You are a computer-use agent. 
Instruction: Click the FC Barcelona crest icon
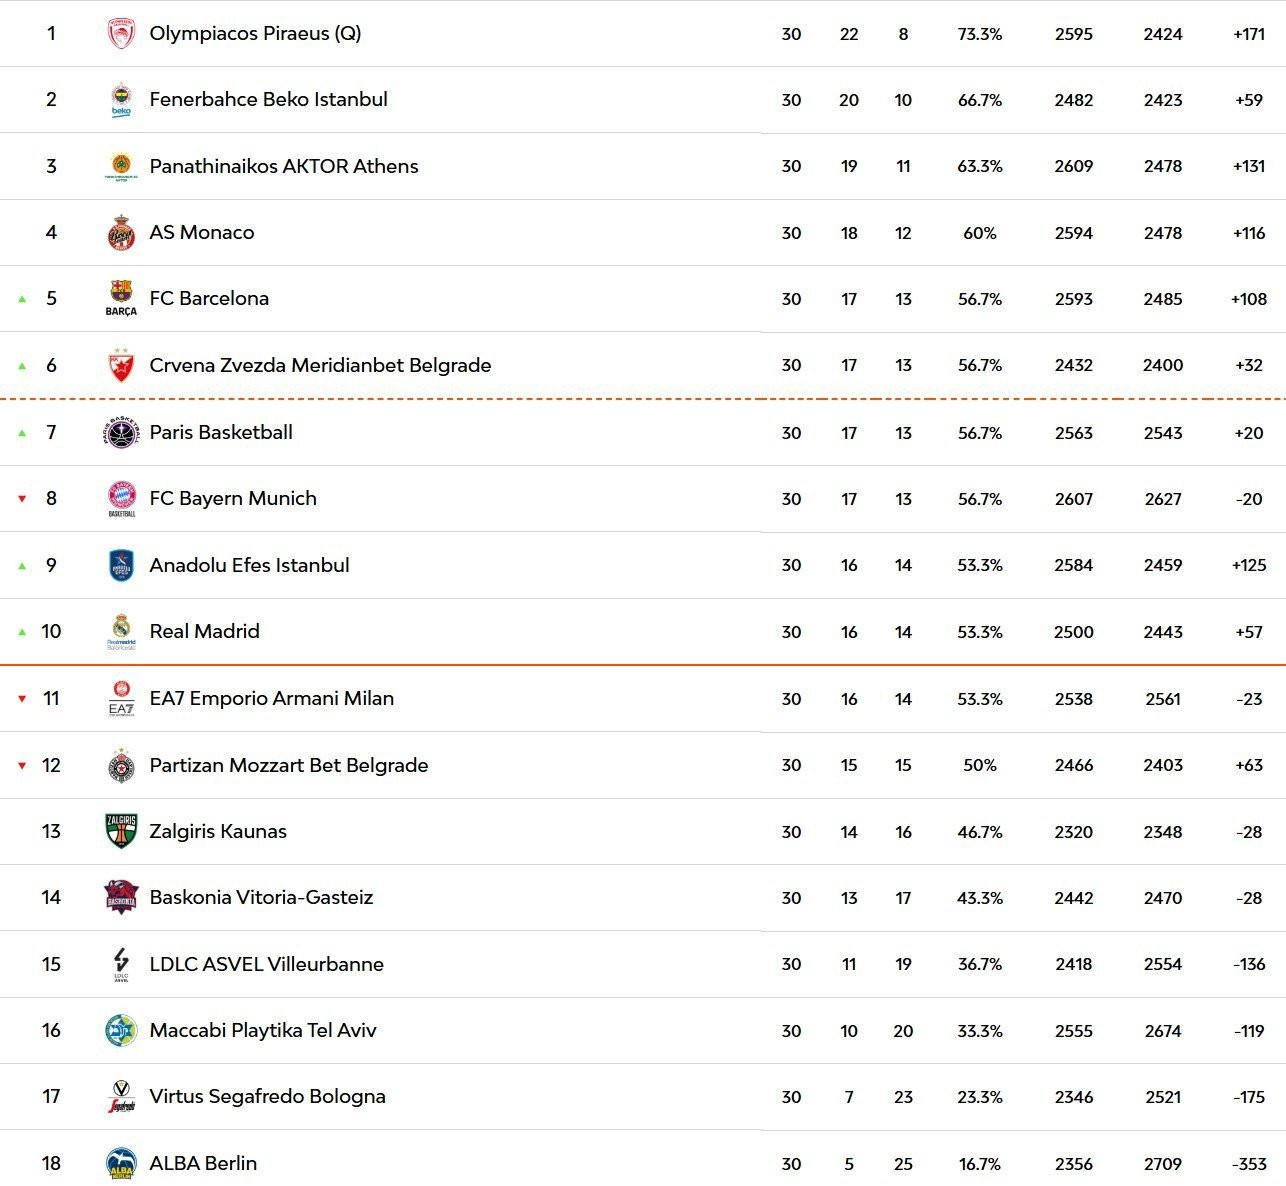click(x=121, y=298)
